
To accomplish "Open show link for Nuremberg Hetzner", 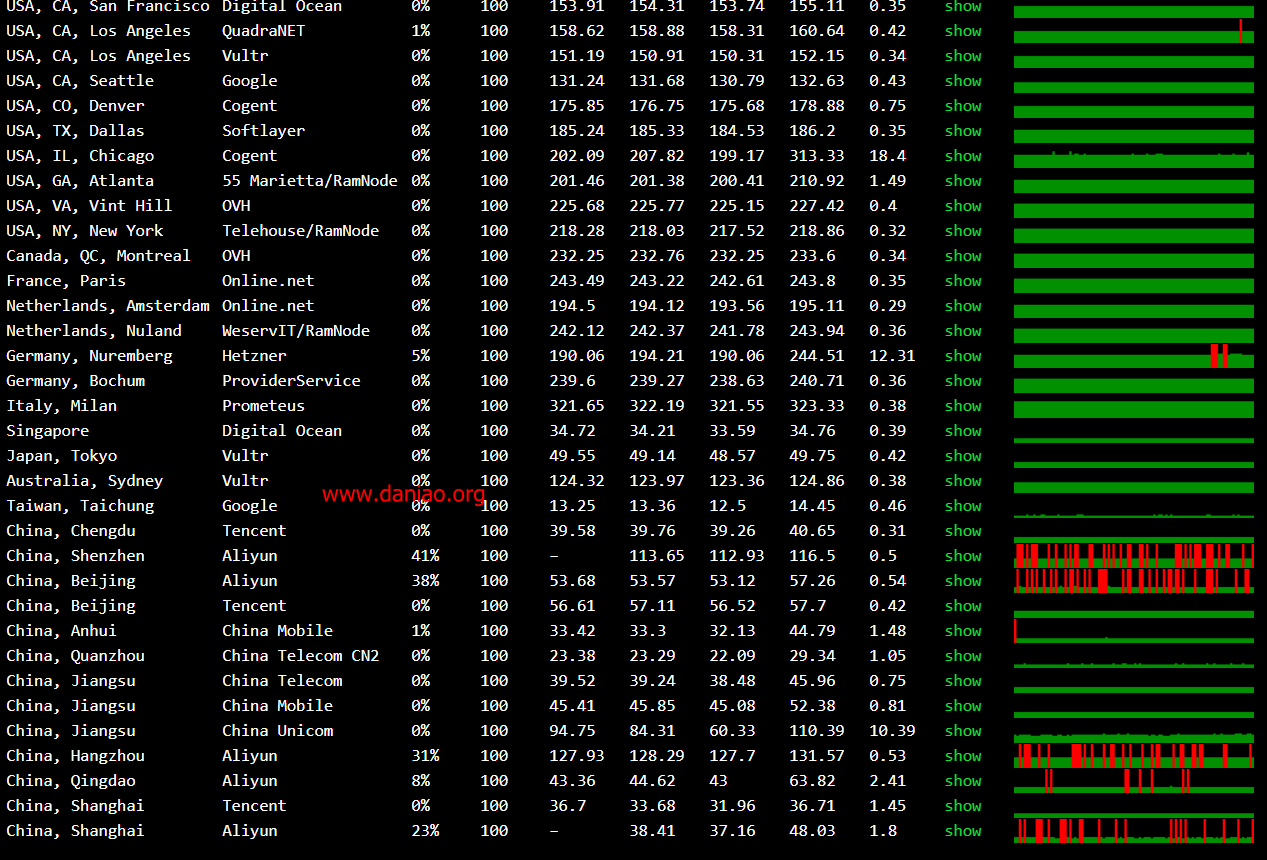I will [963, 356].
